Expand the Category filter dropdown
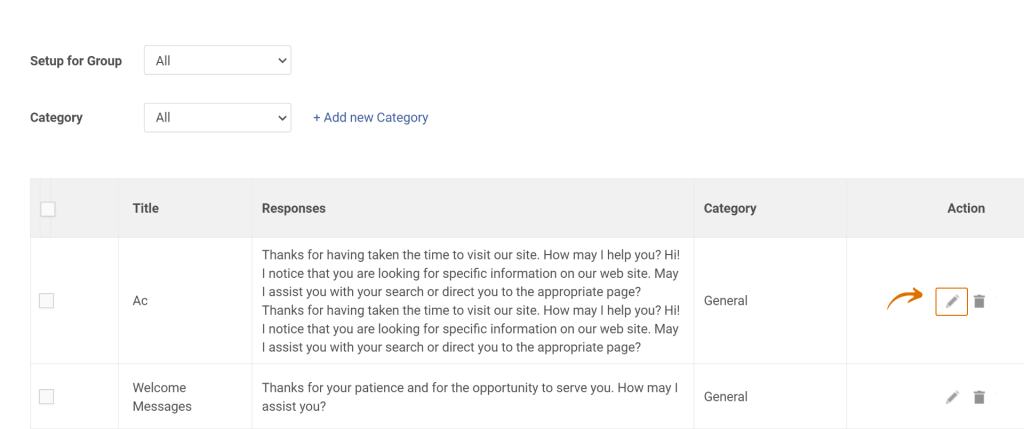Image resolution: width=1024 pixels, height=429 pixels. click(217, 118)
